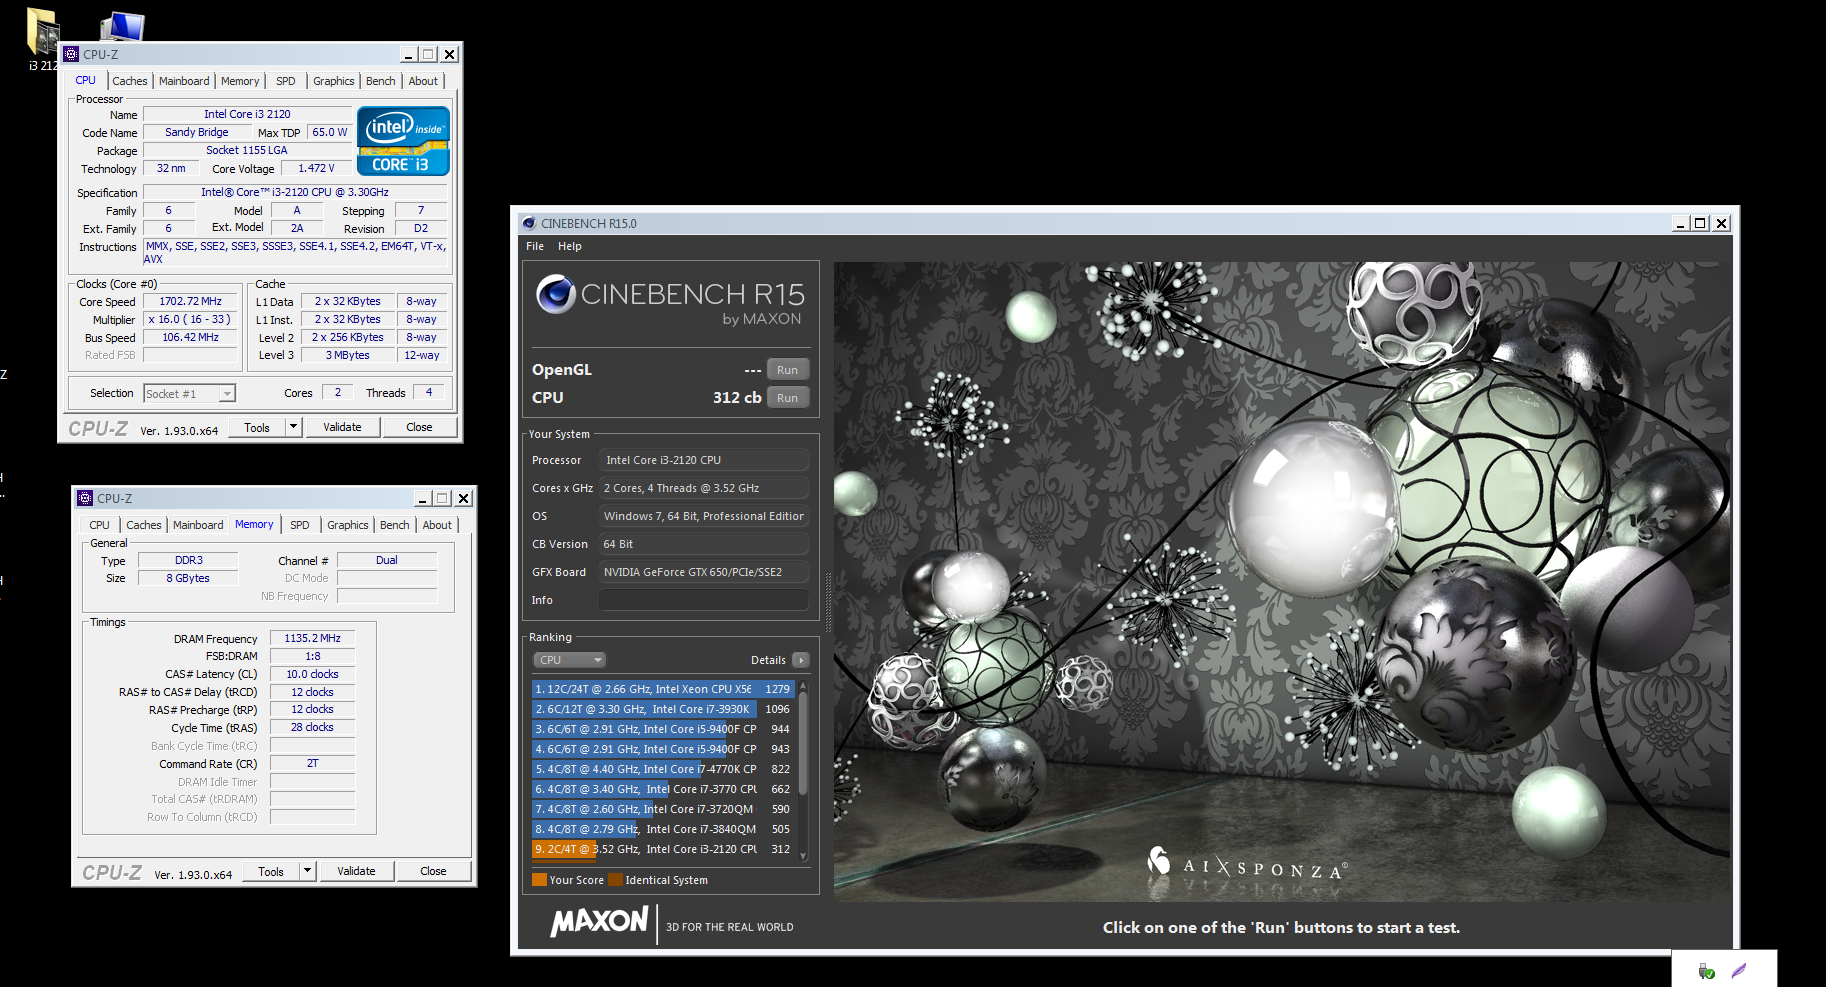This screenshot has width=1826, height=987.
Task: Click Validate in bottom CPU-Z window
Action: 357,871
